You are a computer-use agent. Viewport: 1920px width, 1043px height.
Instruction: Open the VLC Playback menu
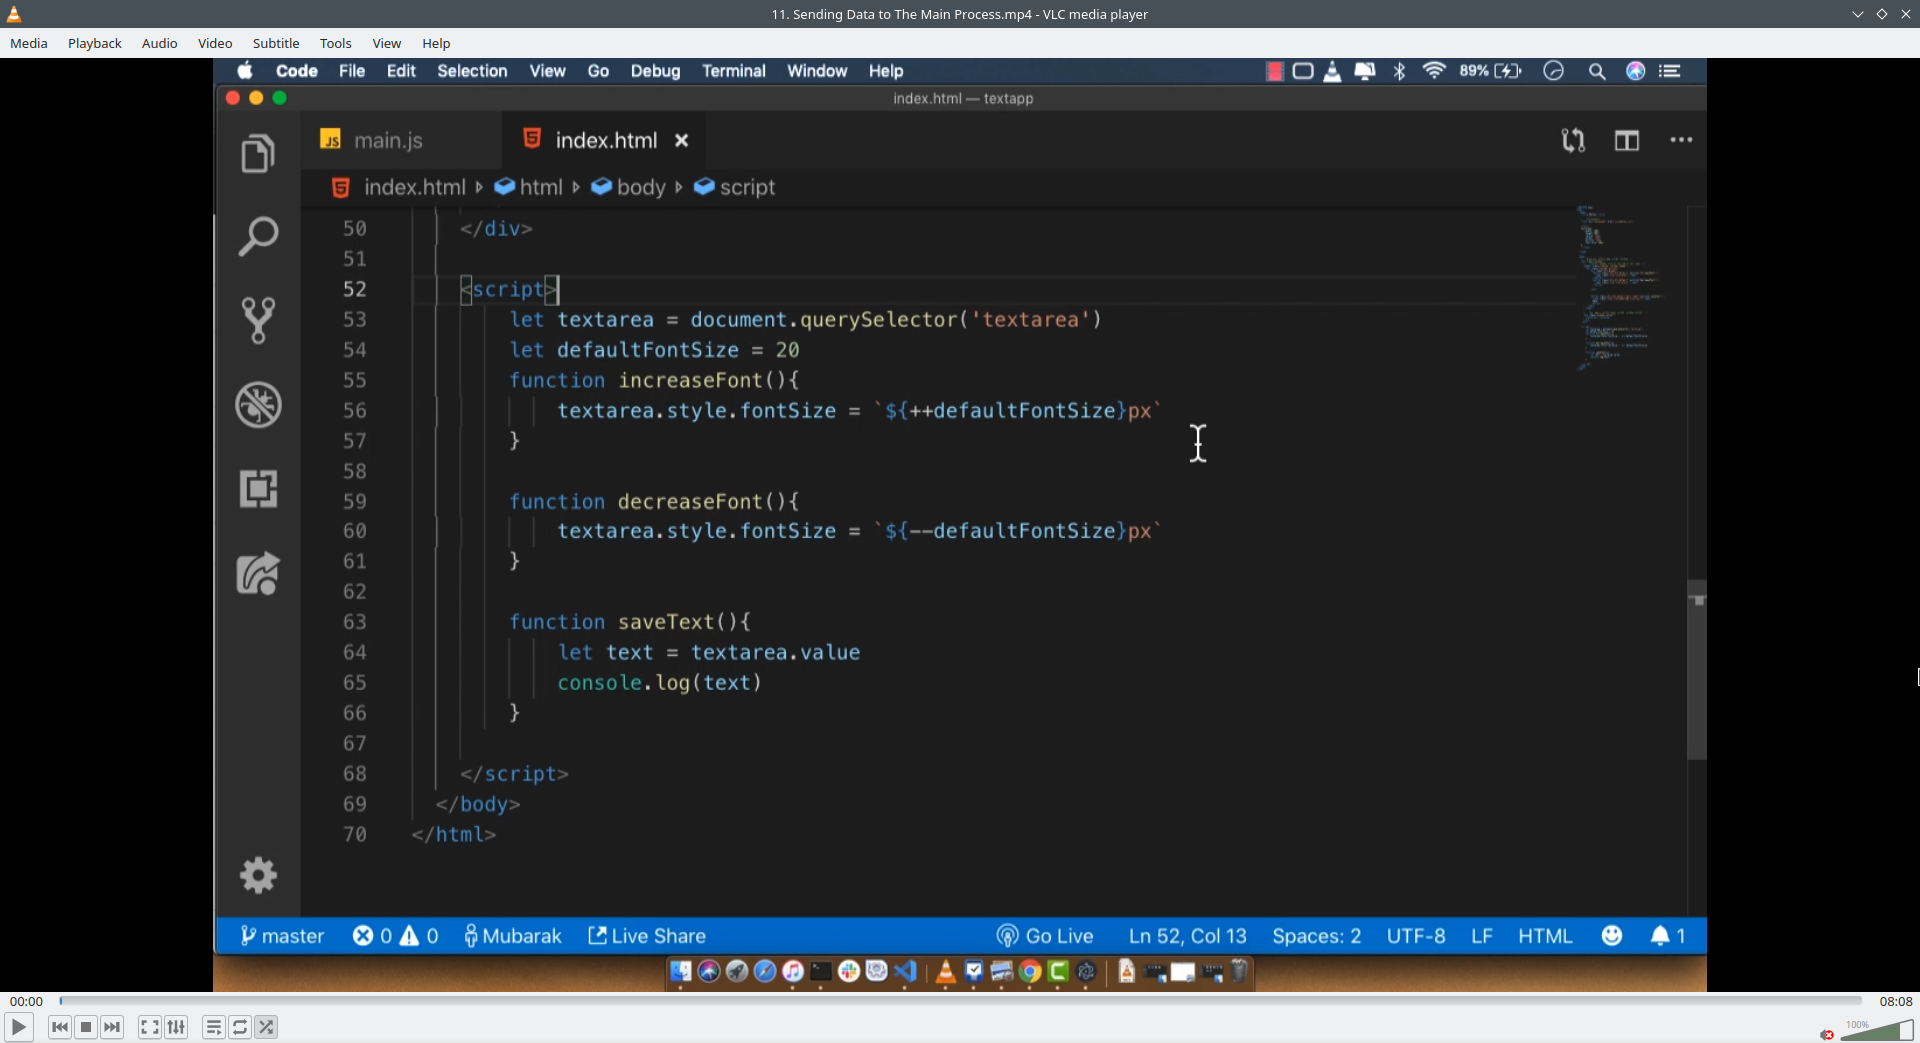click(x=95, y=43)
